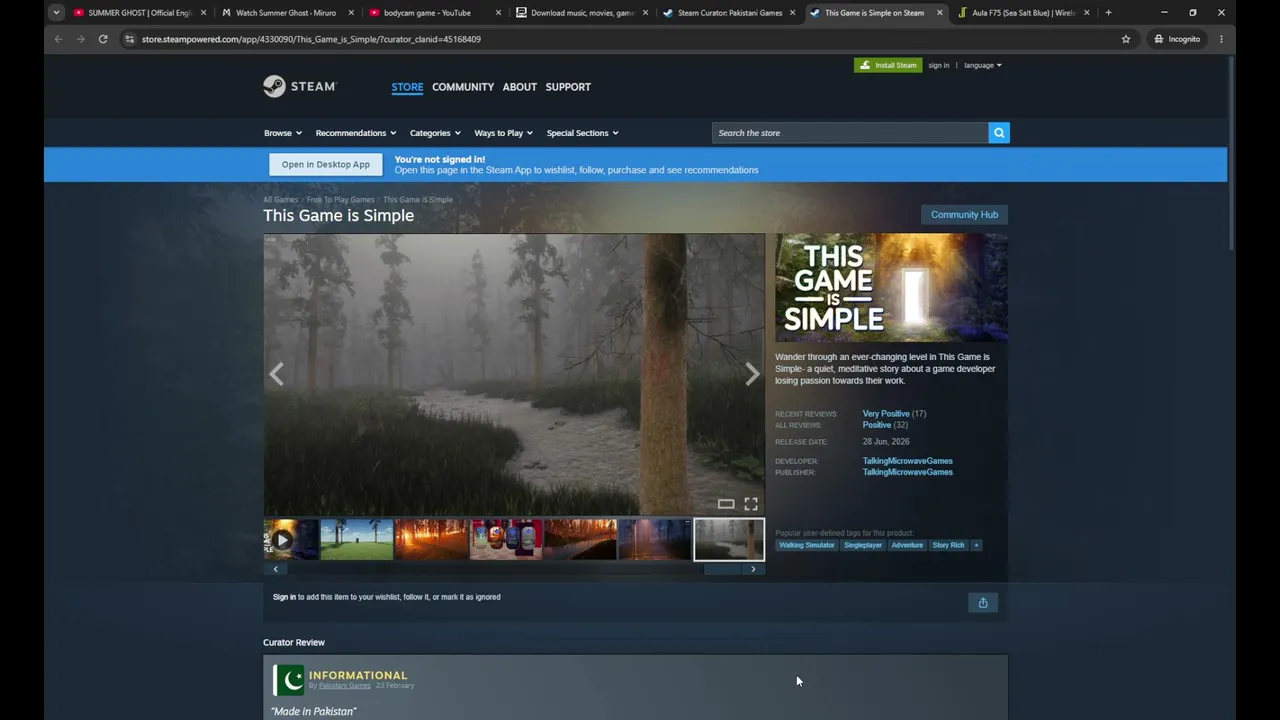Select the foggy forest path thumbnail
The width and height of the screenshot is (1280, 720).
click(729, 540)
